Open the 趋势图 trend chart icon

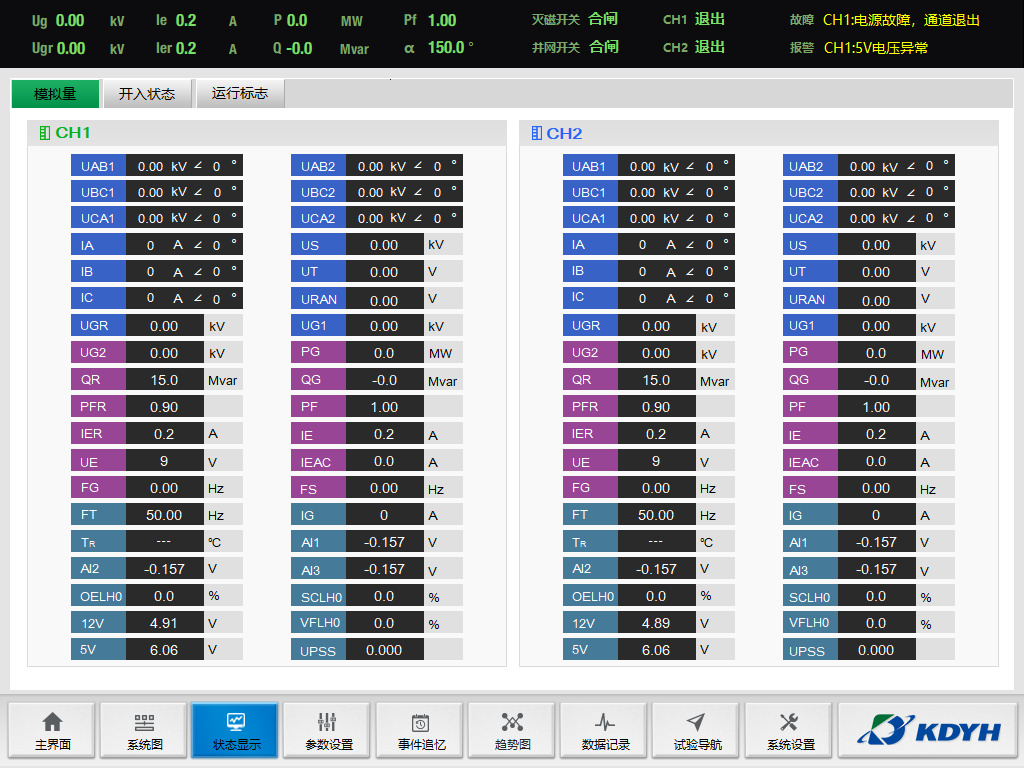coord(512,722)
